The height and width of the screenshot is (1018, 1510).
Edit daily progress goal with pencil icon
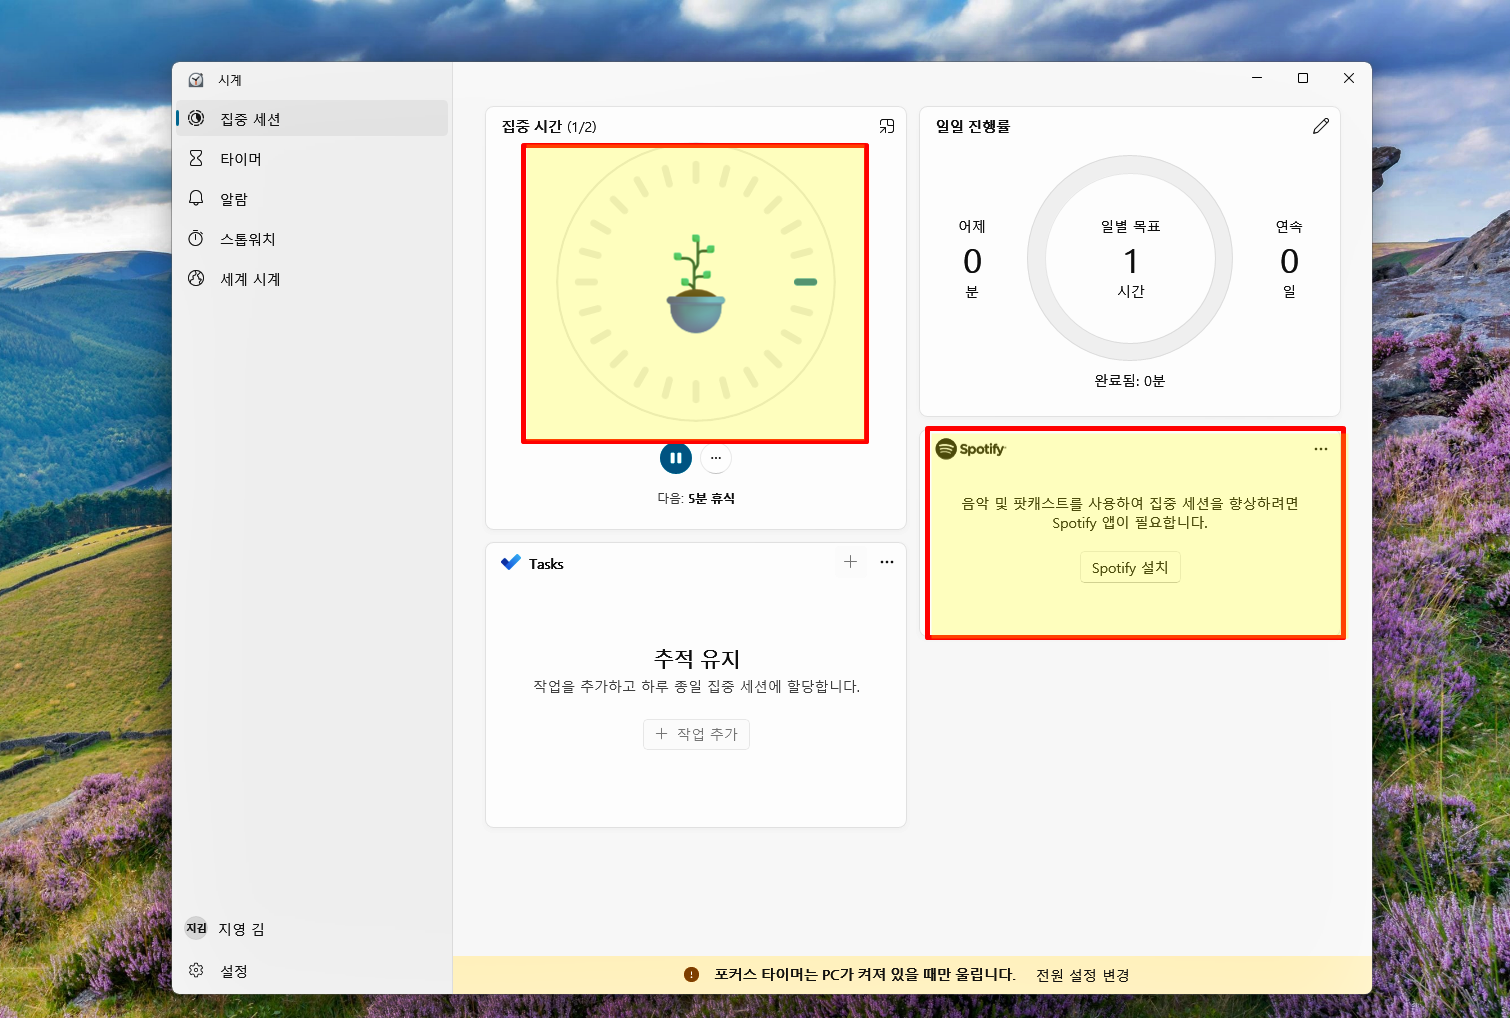pyautogui.click(x=1321, y=126)
